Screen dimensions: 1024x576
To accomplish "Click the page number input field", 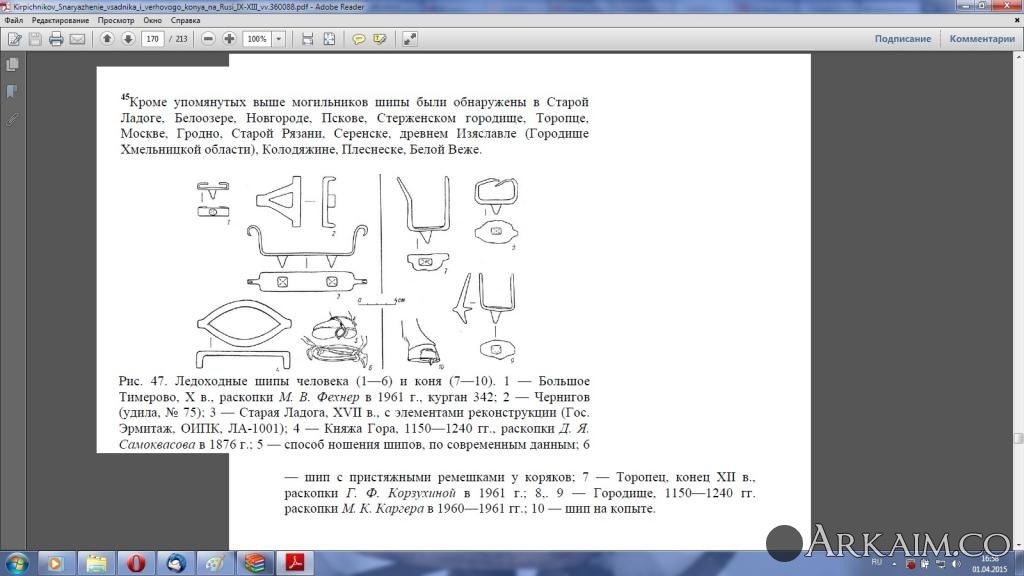I will (x=152, y=39).
